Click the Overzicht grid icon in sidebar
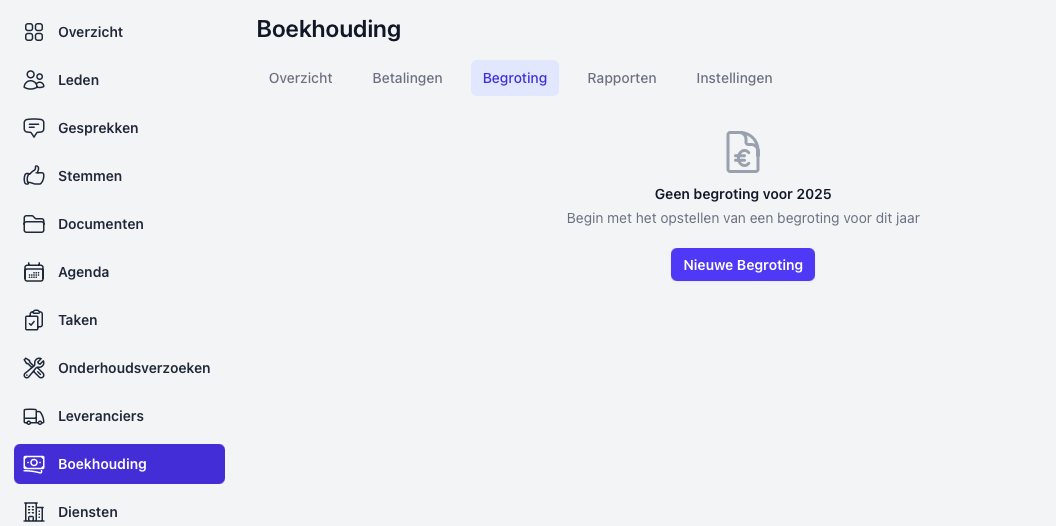Viewport: 1056px width, 526px height. coord(34,32)
